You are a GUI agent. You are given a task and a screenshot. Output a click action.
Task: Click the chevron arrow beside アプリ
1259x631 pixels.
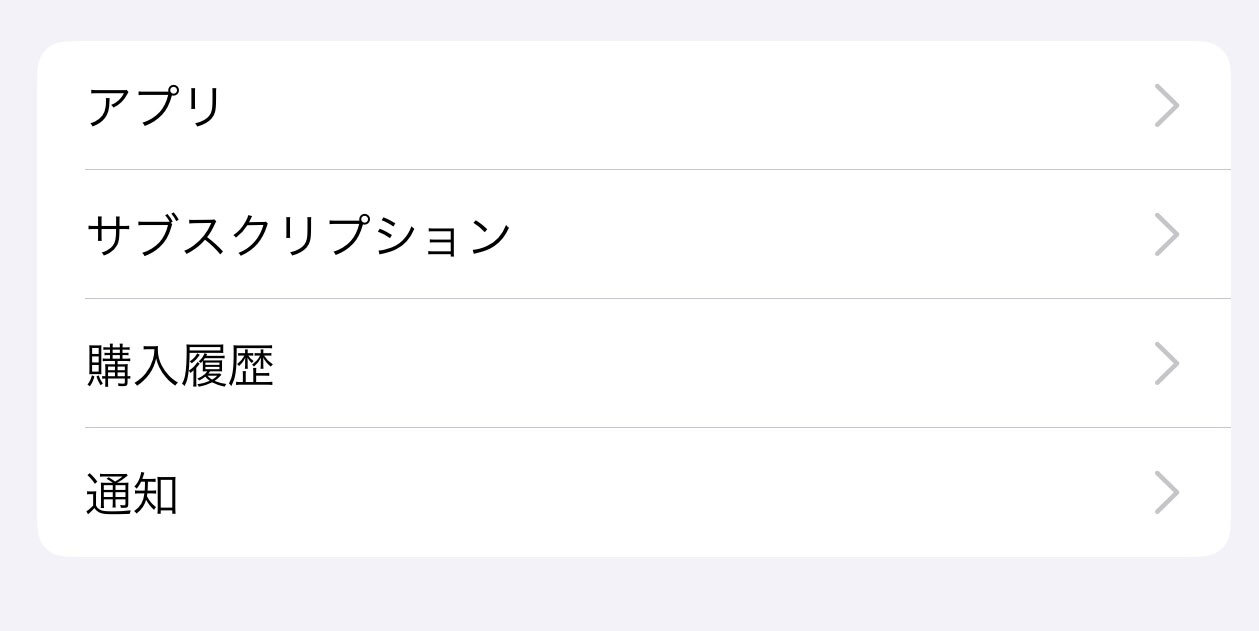[x=1166, y=106]
